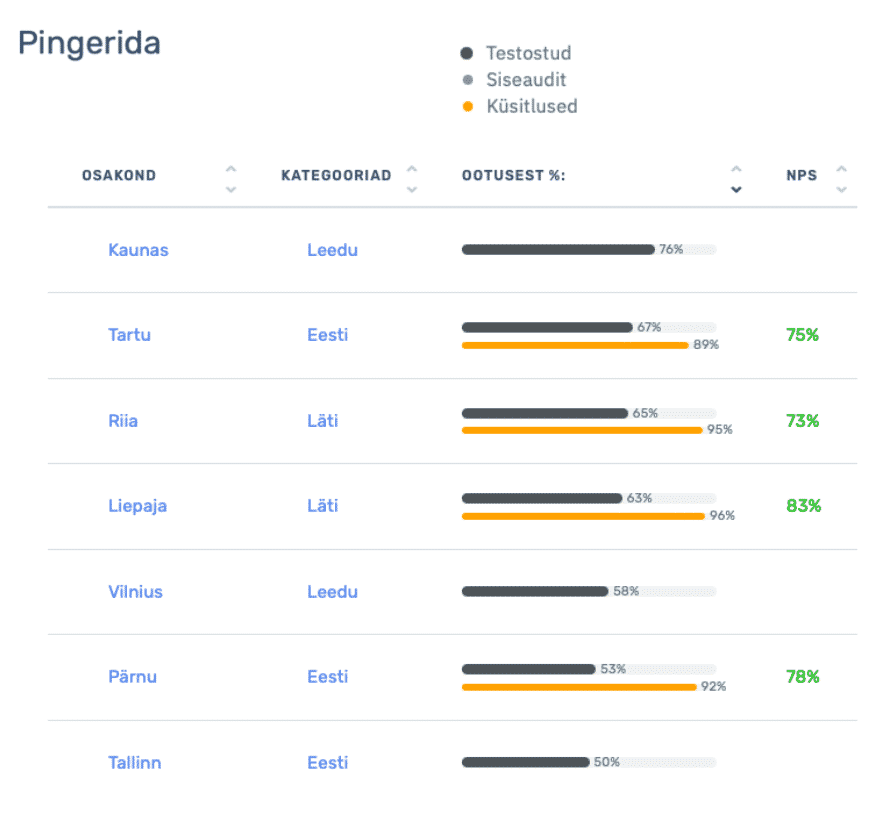Click the KATEGOORIAD column header

point(336,176)
